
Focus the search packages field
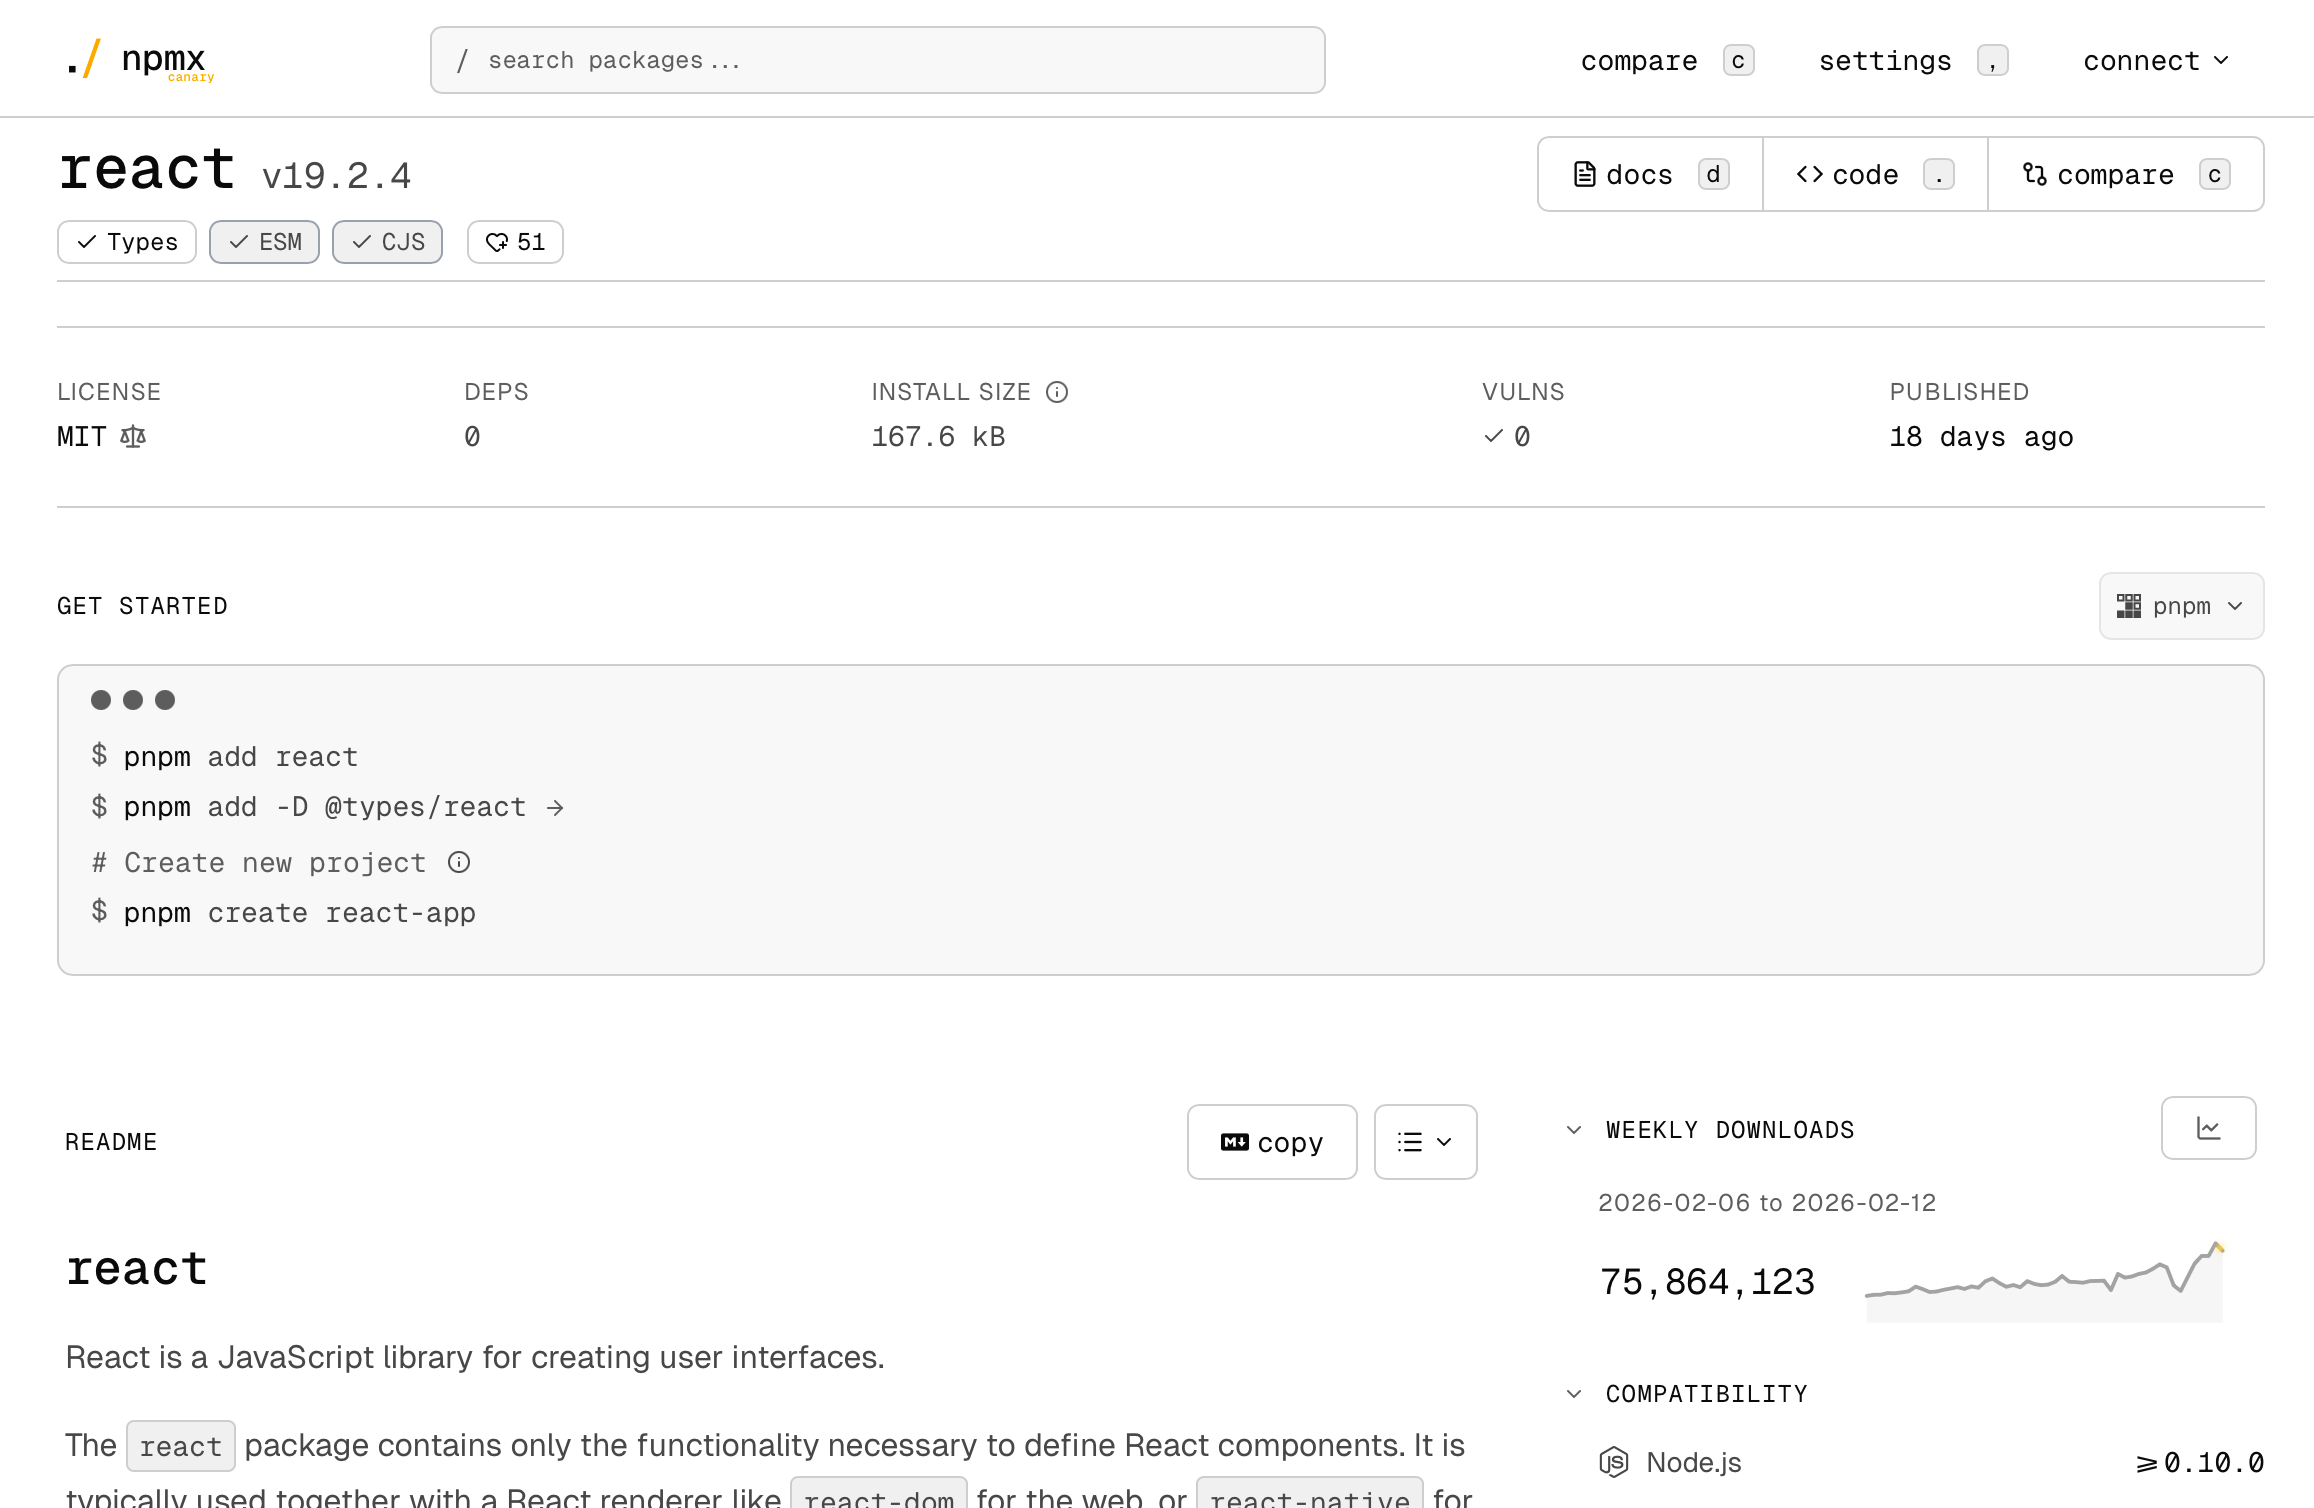tap(878, 60)
